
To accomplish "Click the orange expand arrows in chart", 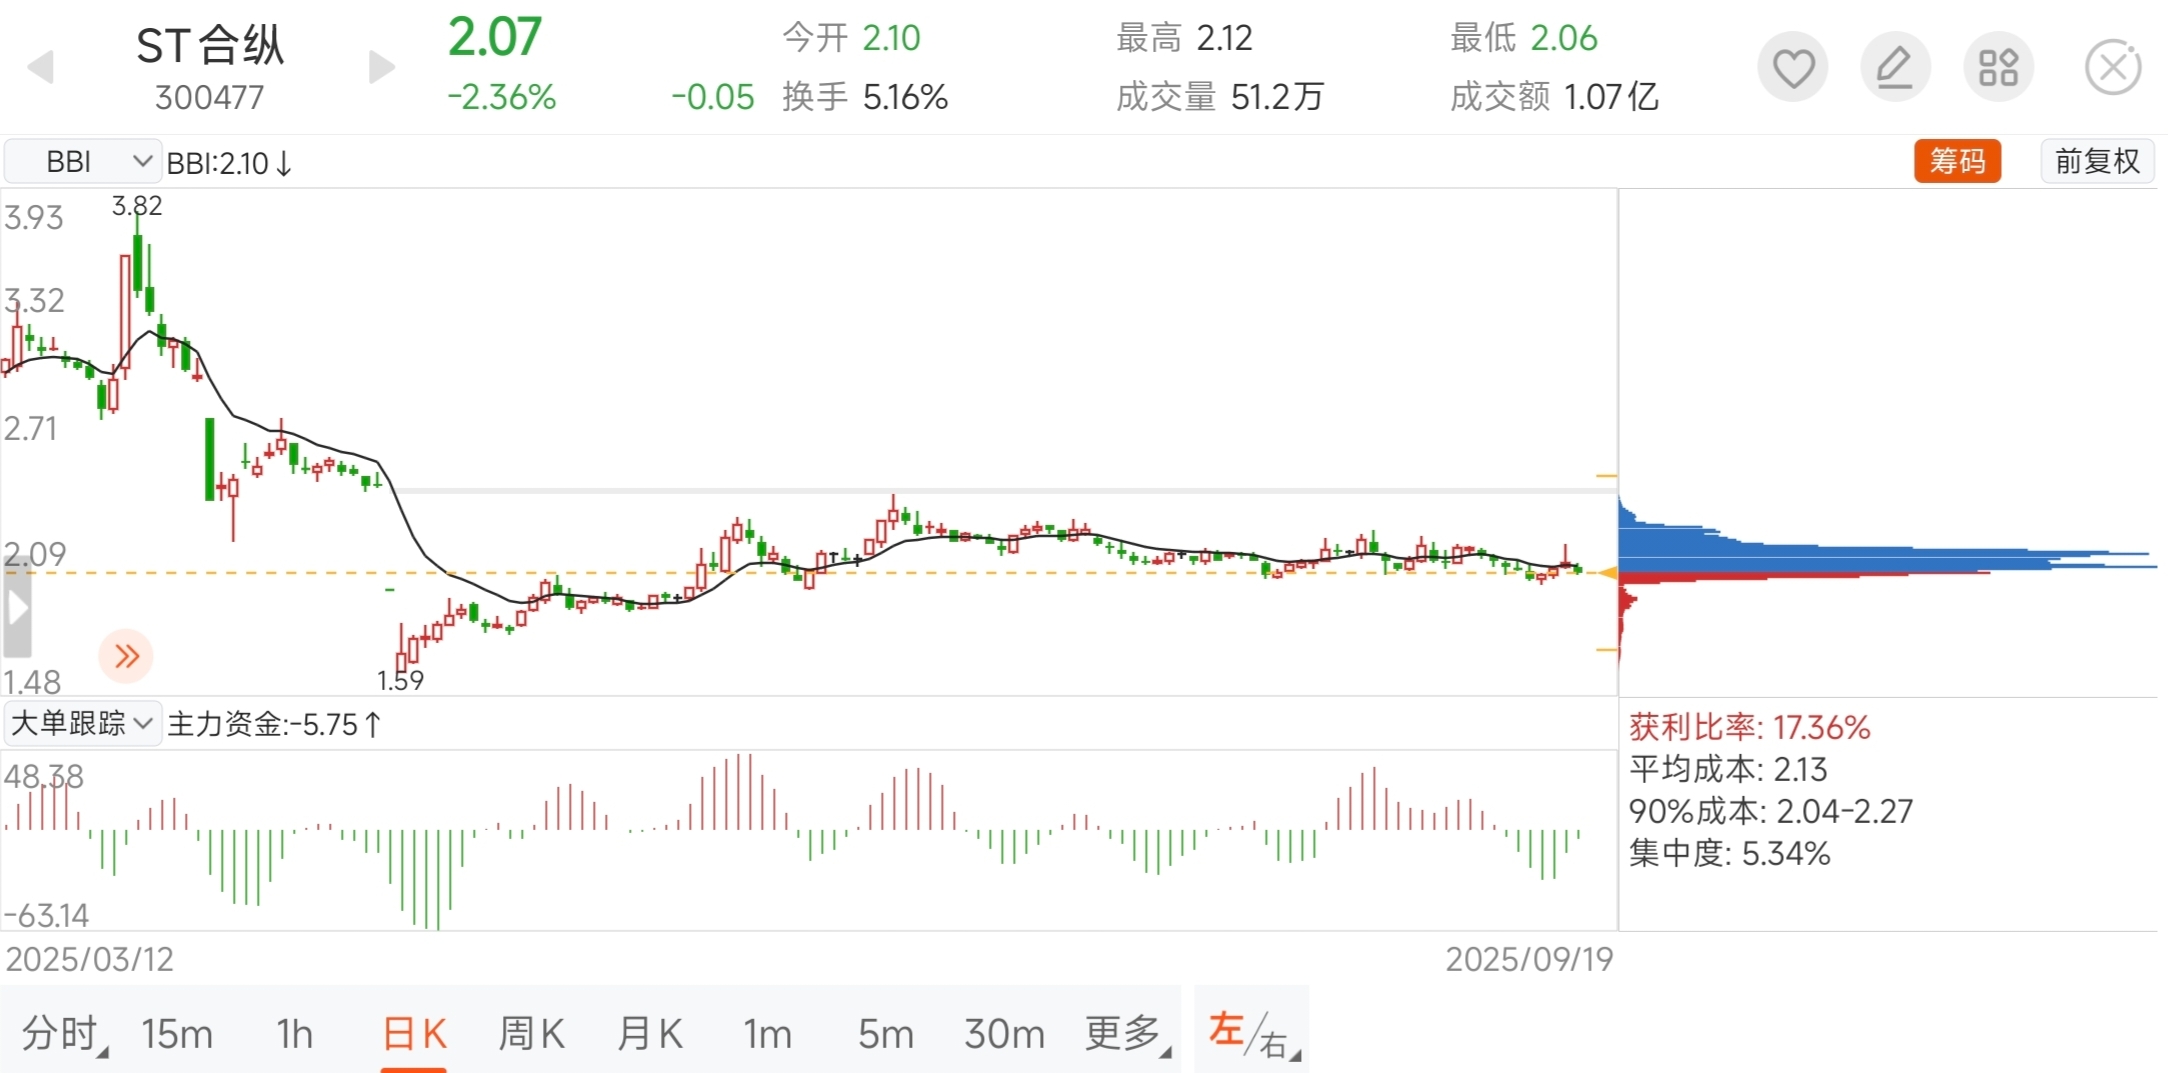I will (x=126, y=655).
